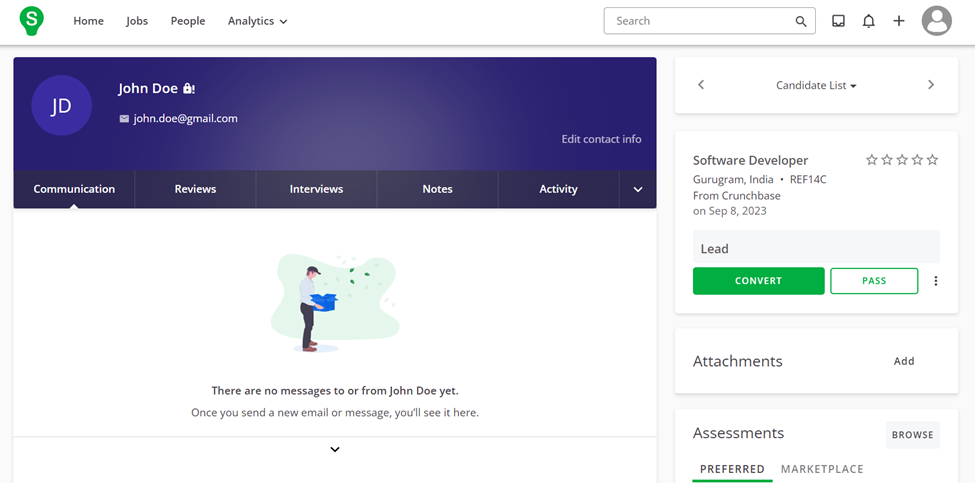Set rating to three stars

[902, 160]
